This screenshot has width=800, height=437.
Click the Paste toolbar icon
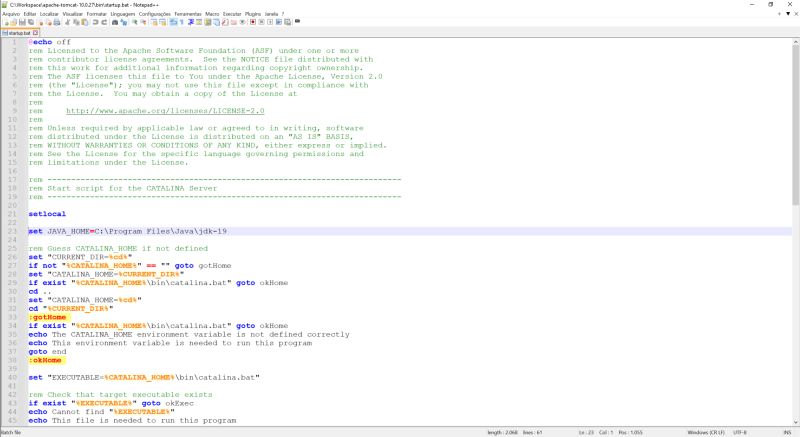(x=85, y=22)
